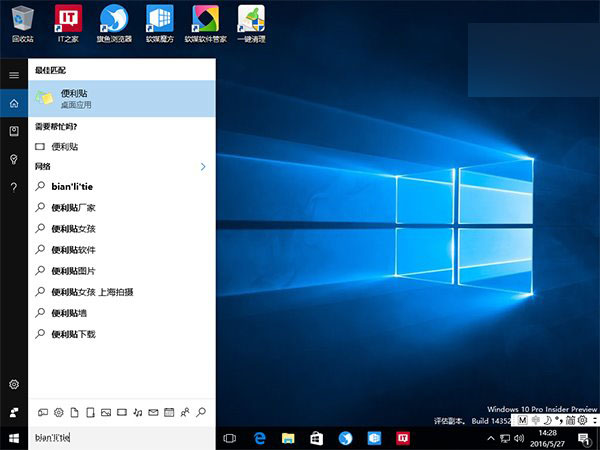Viewport: 600px width, 450px height.
Task: Open File Explorer from taskbar
Action: click(x=288, y=438)
